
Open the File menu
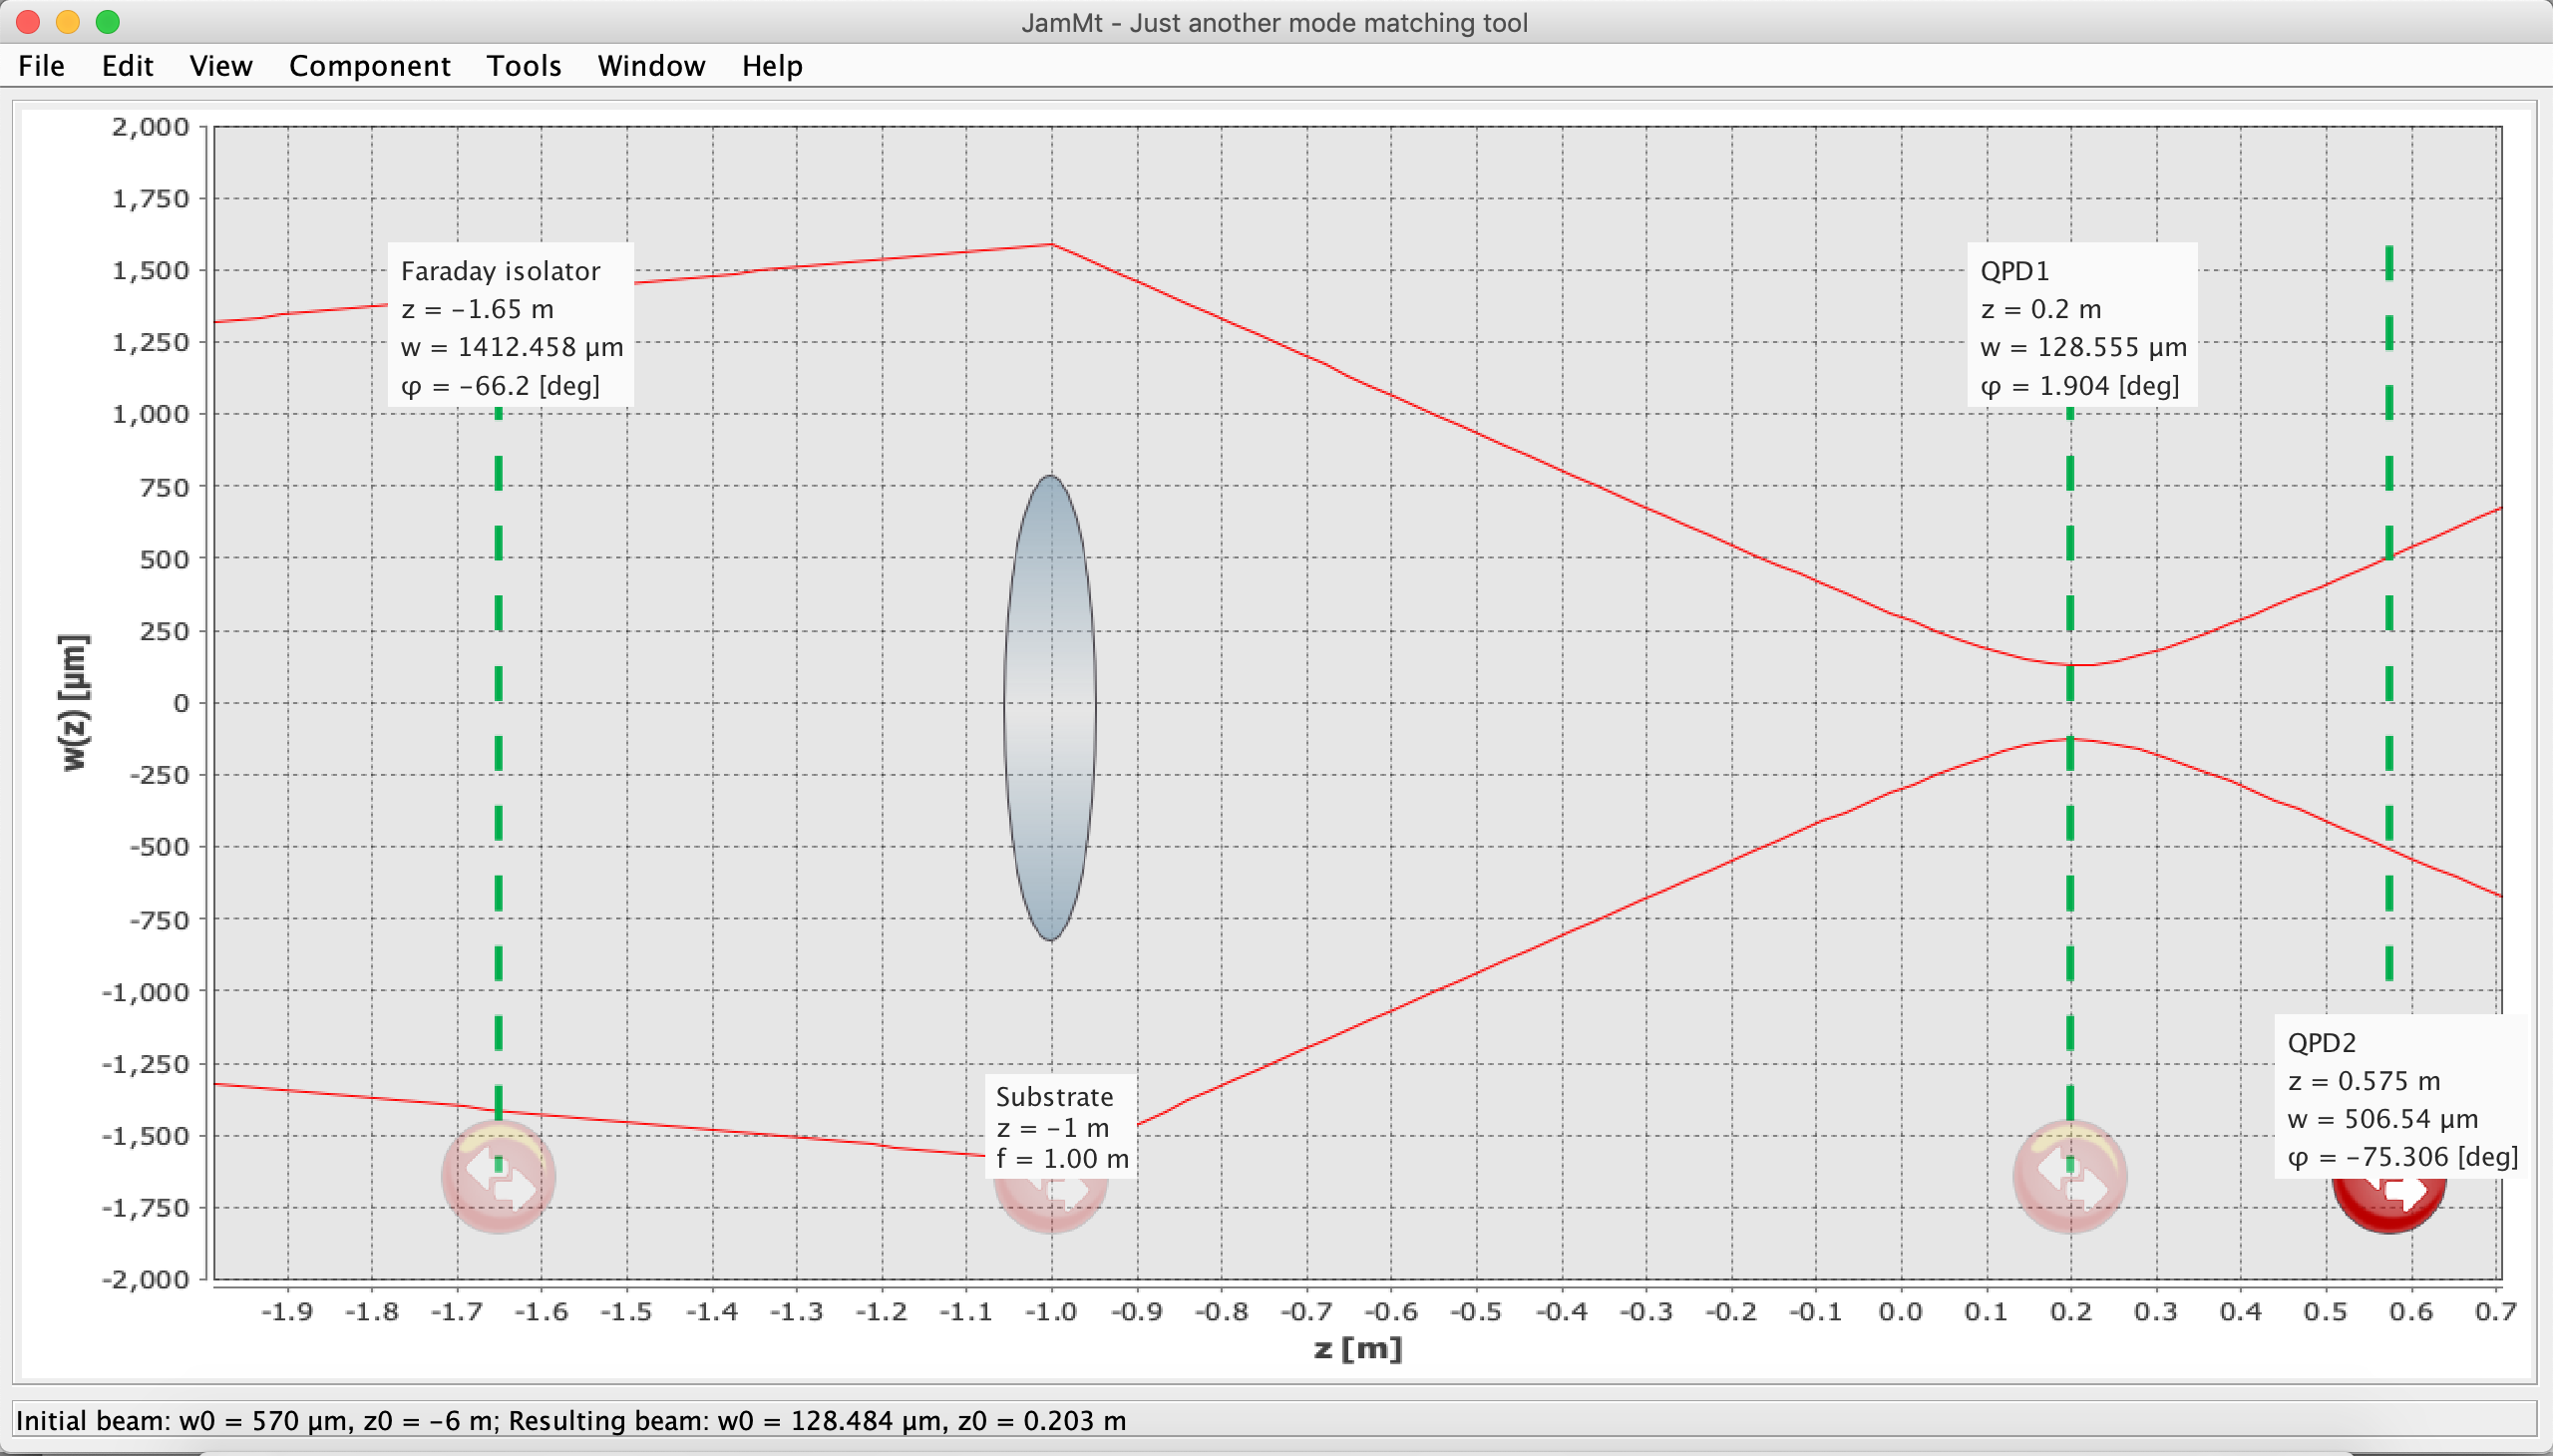click(x=41, y=66)
